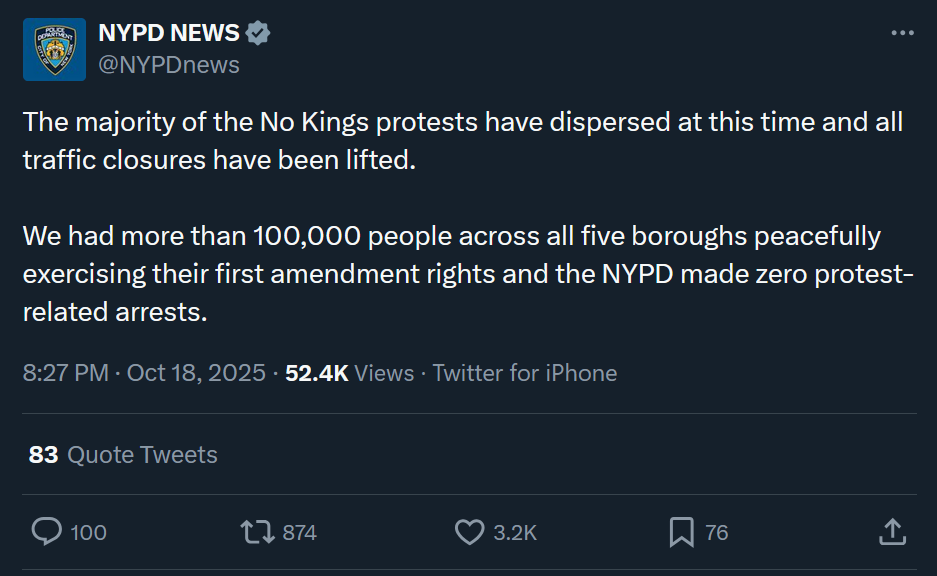
Task: Open the 83 Quote Tweets list
Action: point(123,455)
